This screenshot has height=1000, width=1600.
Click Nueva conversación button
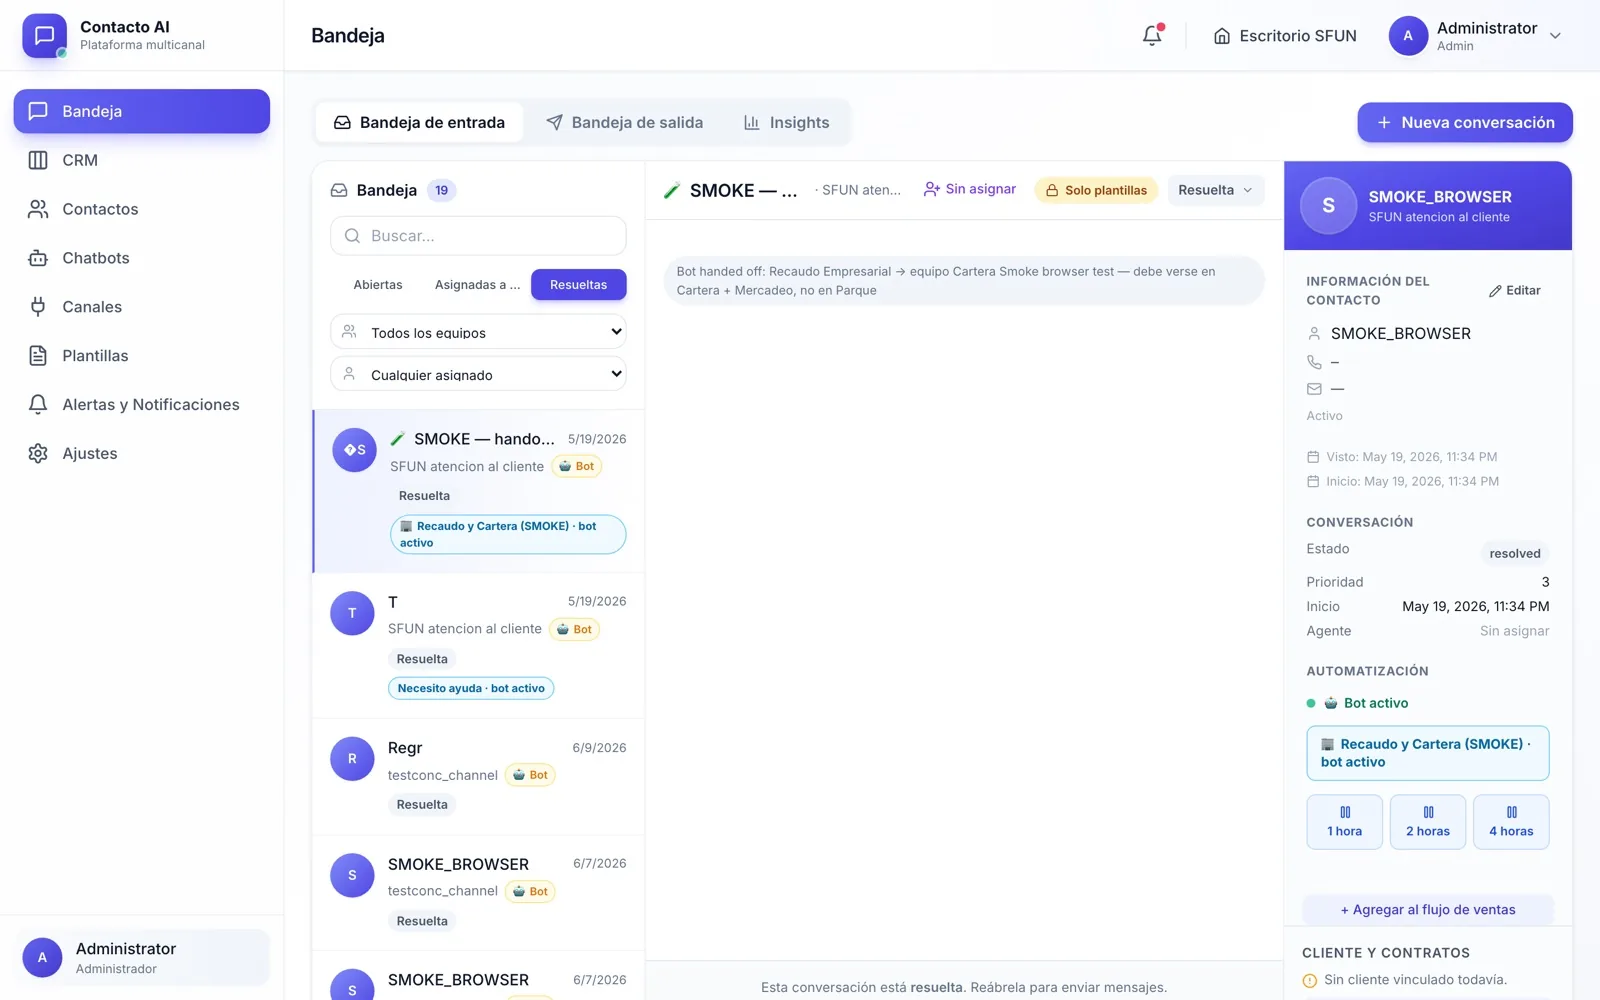(x=1465, y=122)
